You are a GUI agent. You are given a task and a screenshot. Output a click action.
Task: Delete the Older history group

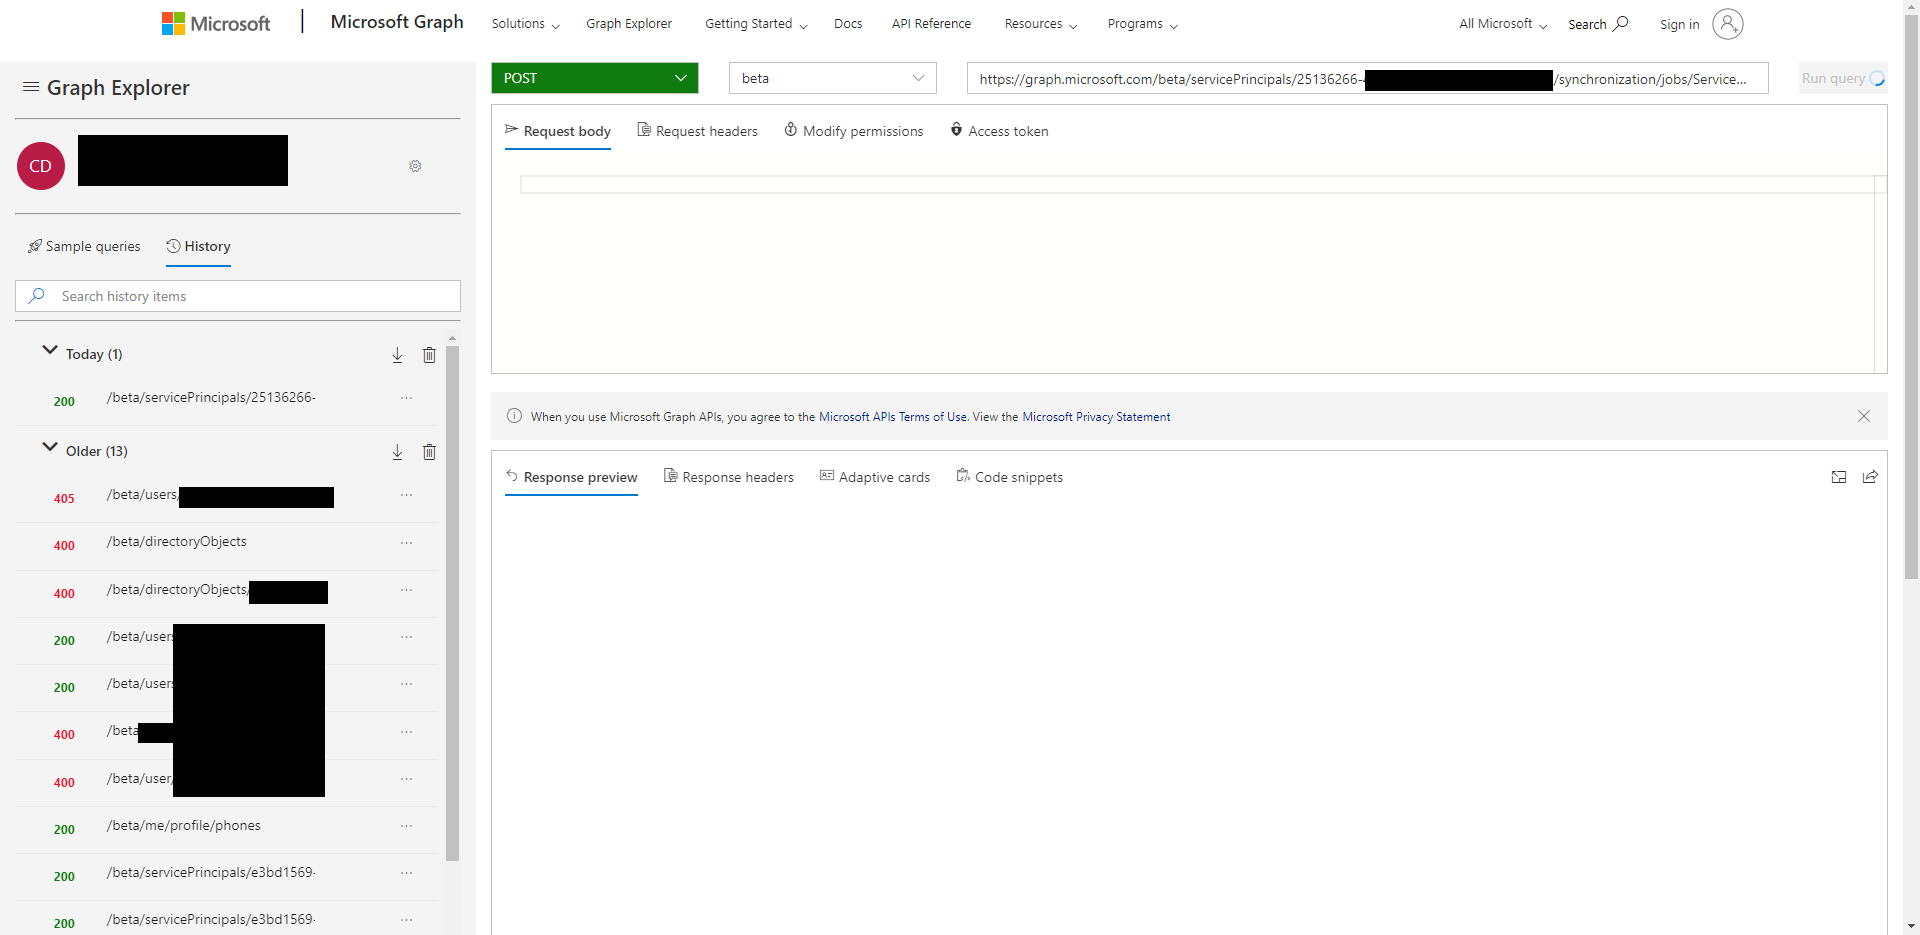(429, 452)
